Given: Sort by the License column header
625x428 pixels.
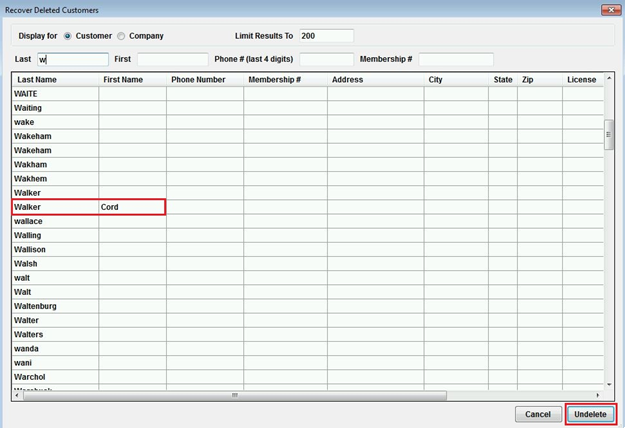Looking at the screenshot, I should click(583, 80).
